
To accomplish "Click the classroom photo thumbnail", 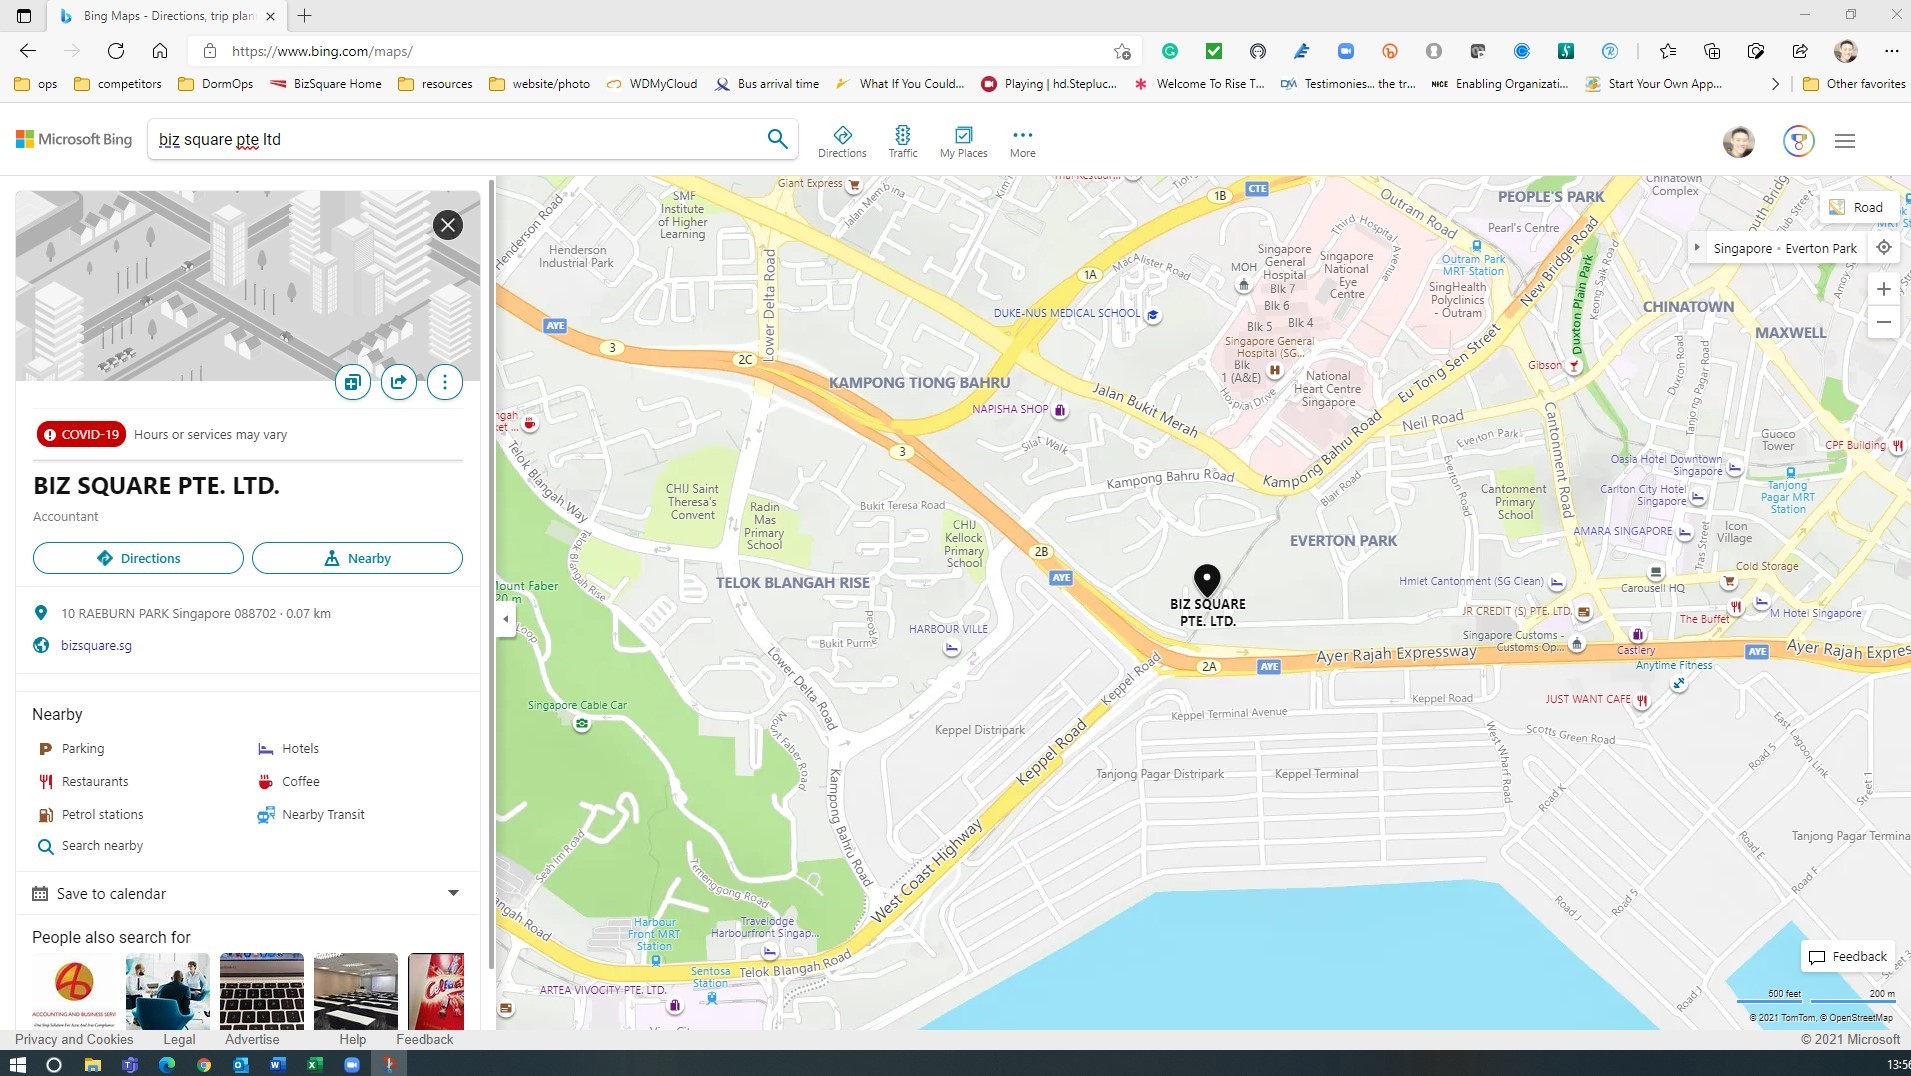I will tap(355, 991).
